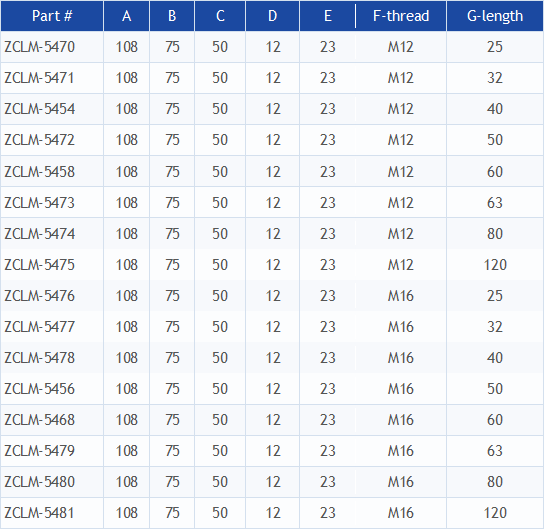Click part number ZCLM-5468
547x532 pixels.
coord(39,420)
